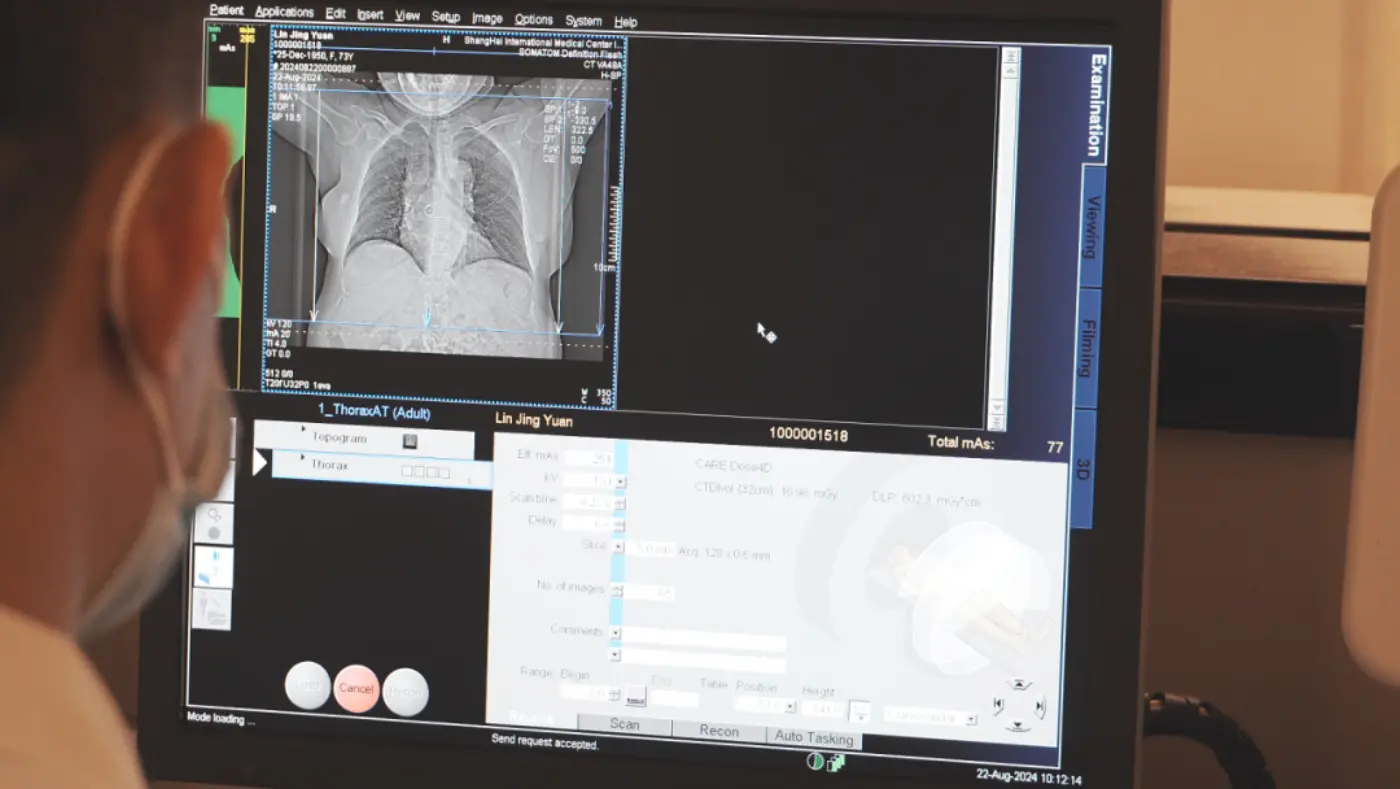Click the blue range tool sidebar icon
The height and width of the screenshot is (789, 1400).
click(213, 566)
